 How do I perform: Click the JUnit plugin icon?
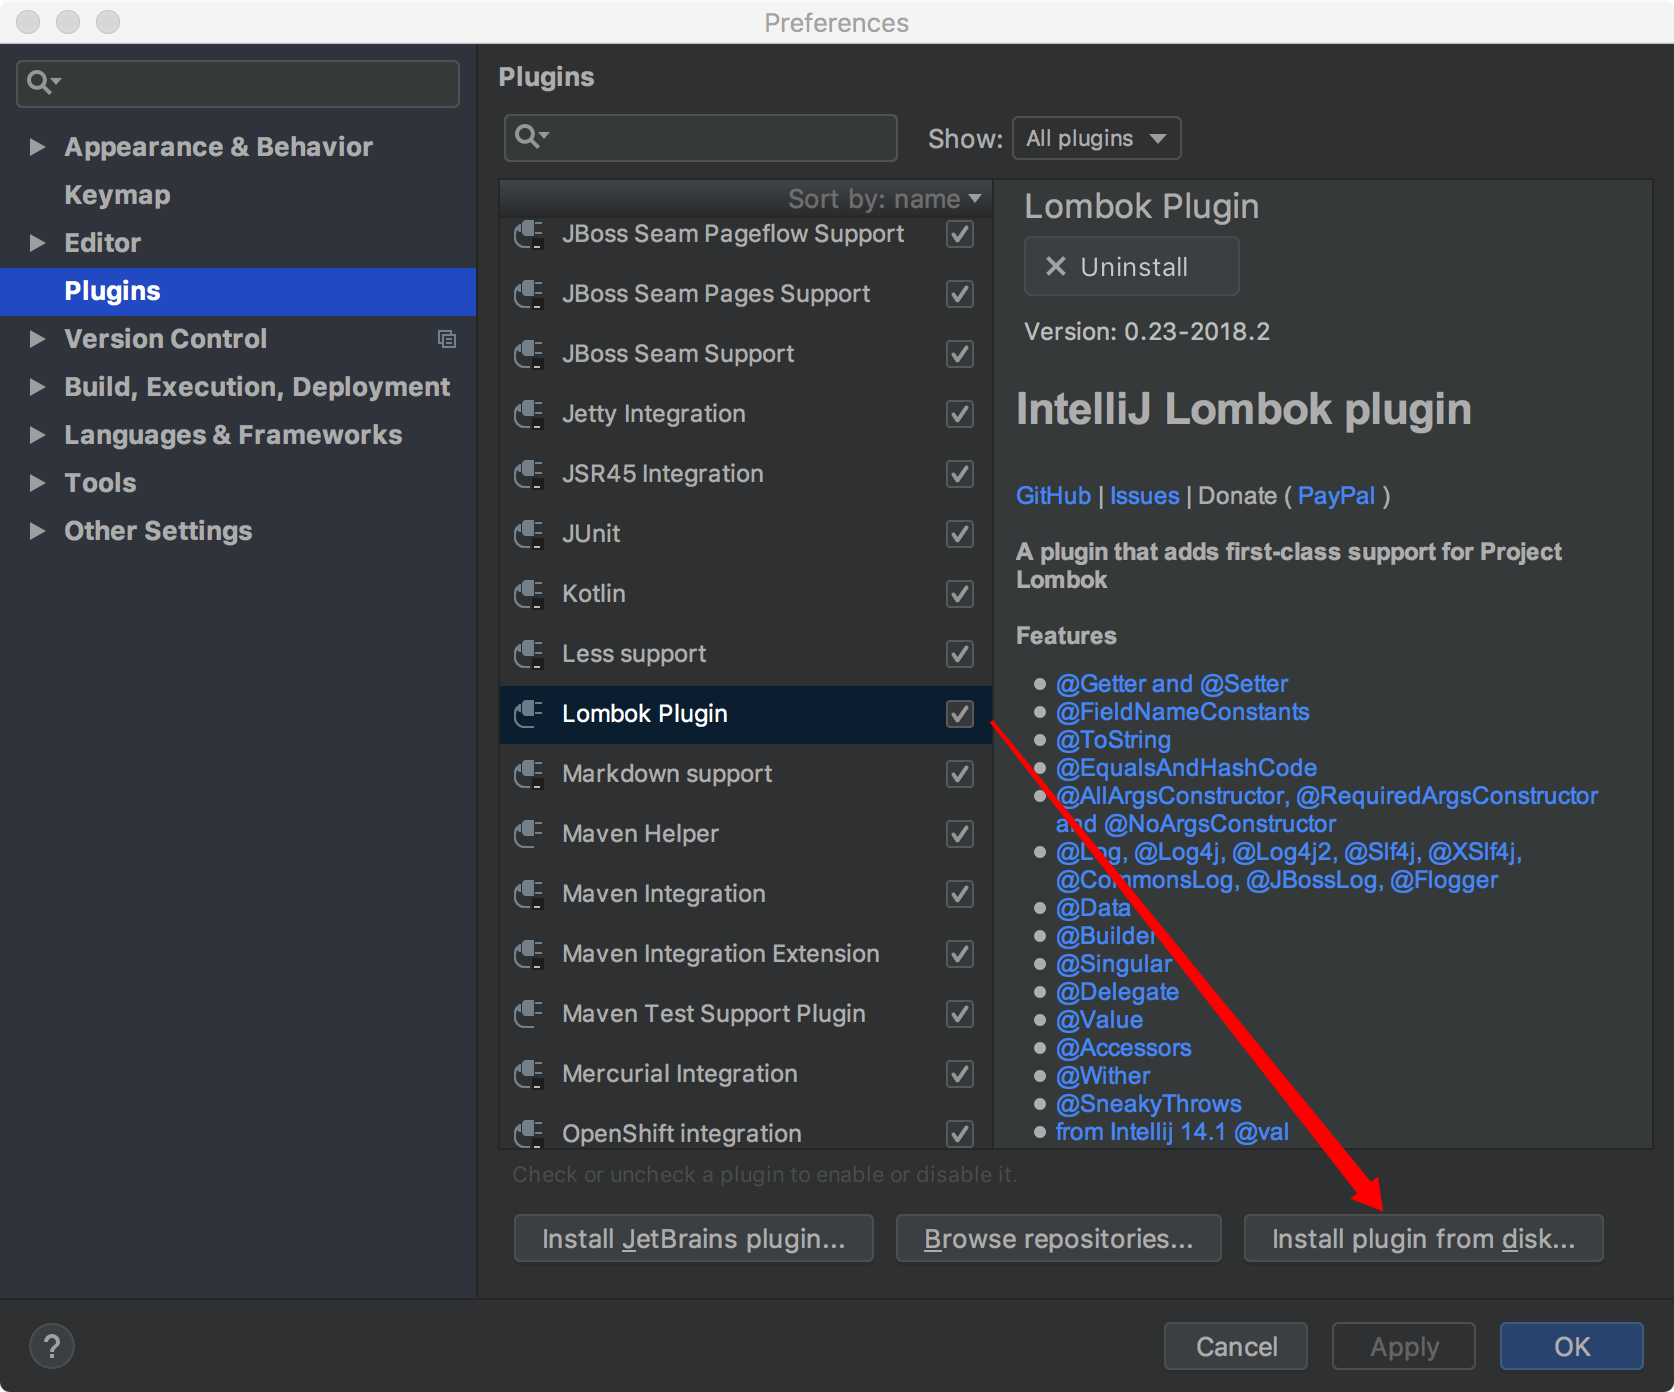click(529, 534)
